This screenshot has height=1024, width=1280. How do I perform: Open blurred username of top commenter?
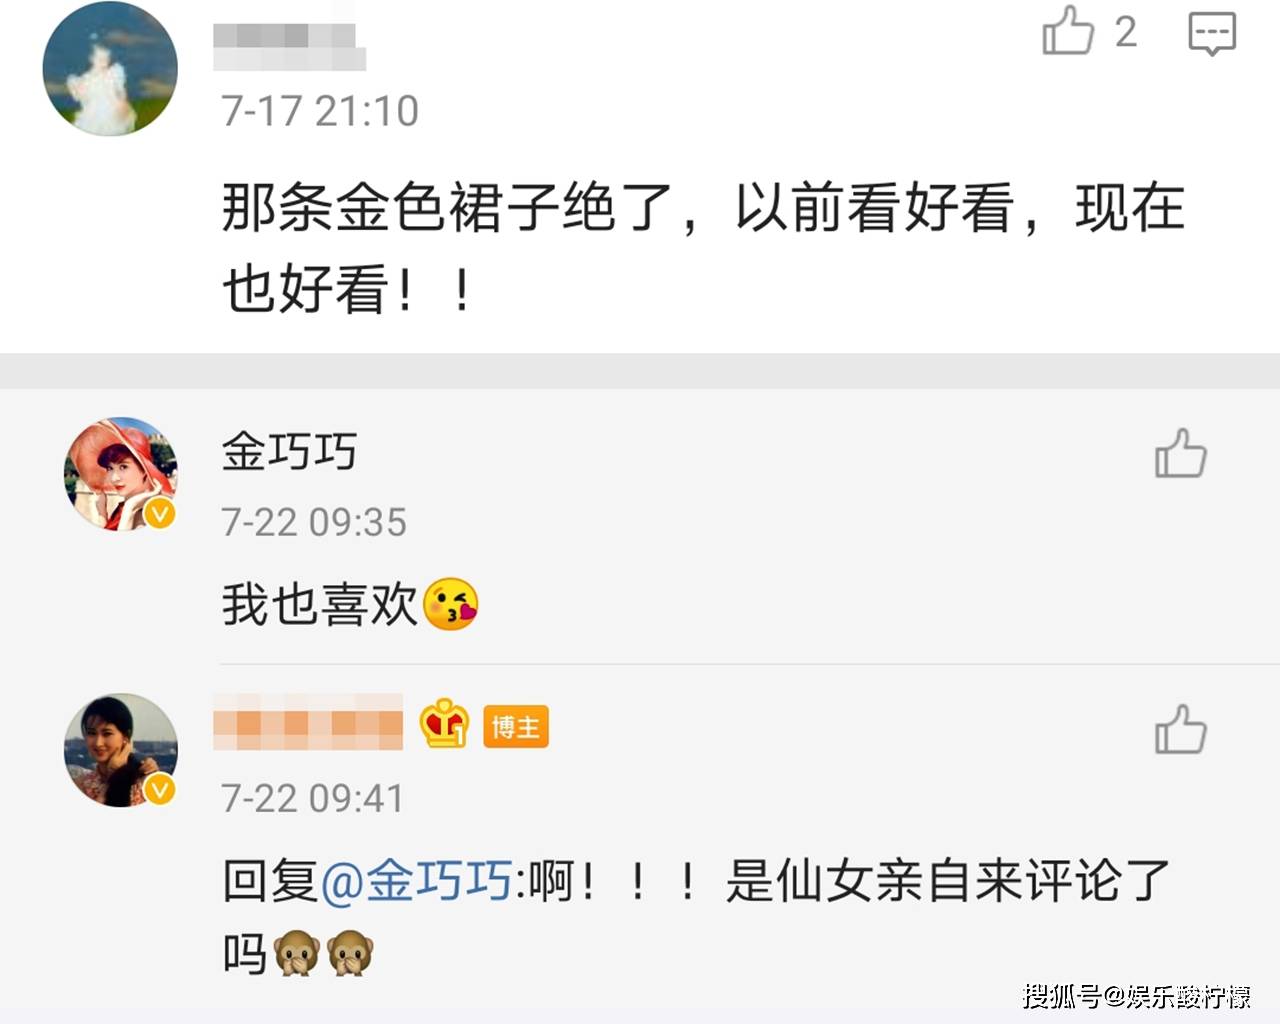289,46
